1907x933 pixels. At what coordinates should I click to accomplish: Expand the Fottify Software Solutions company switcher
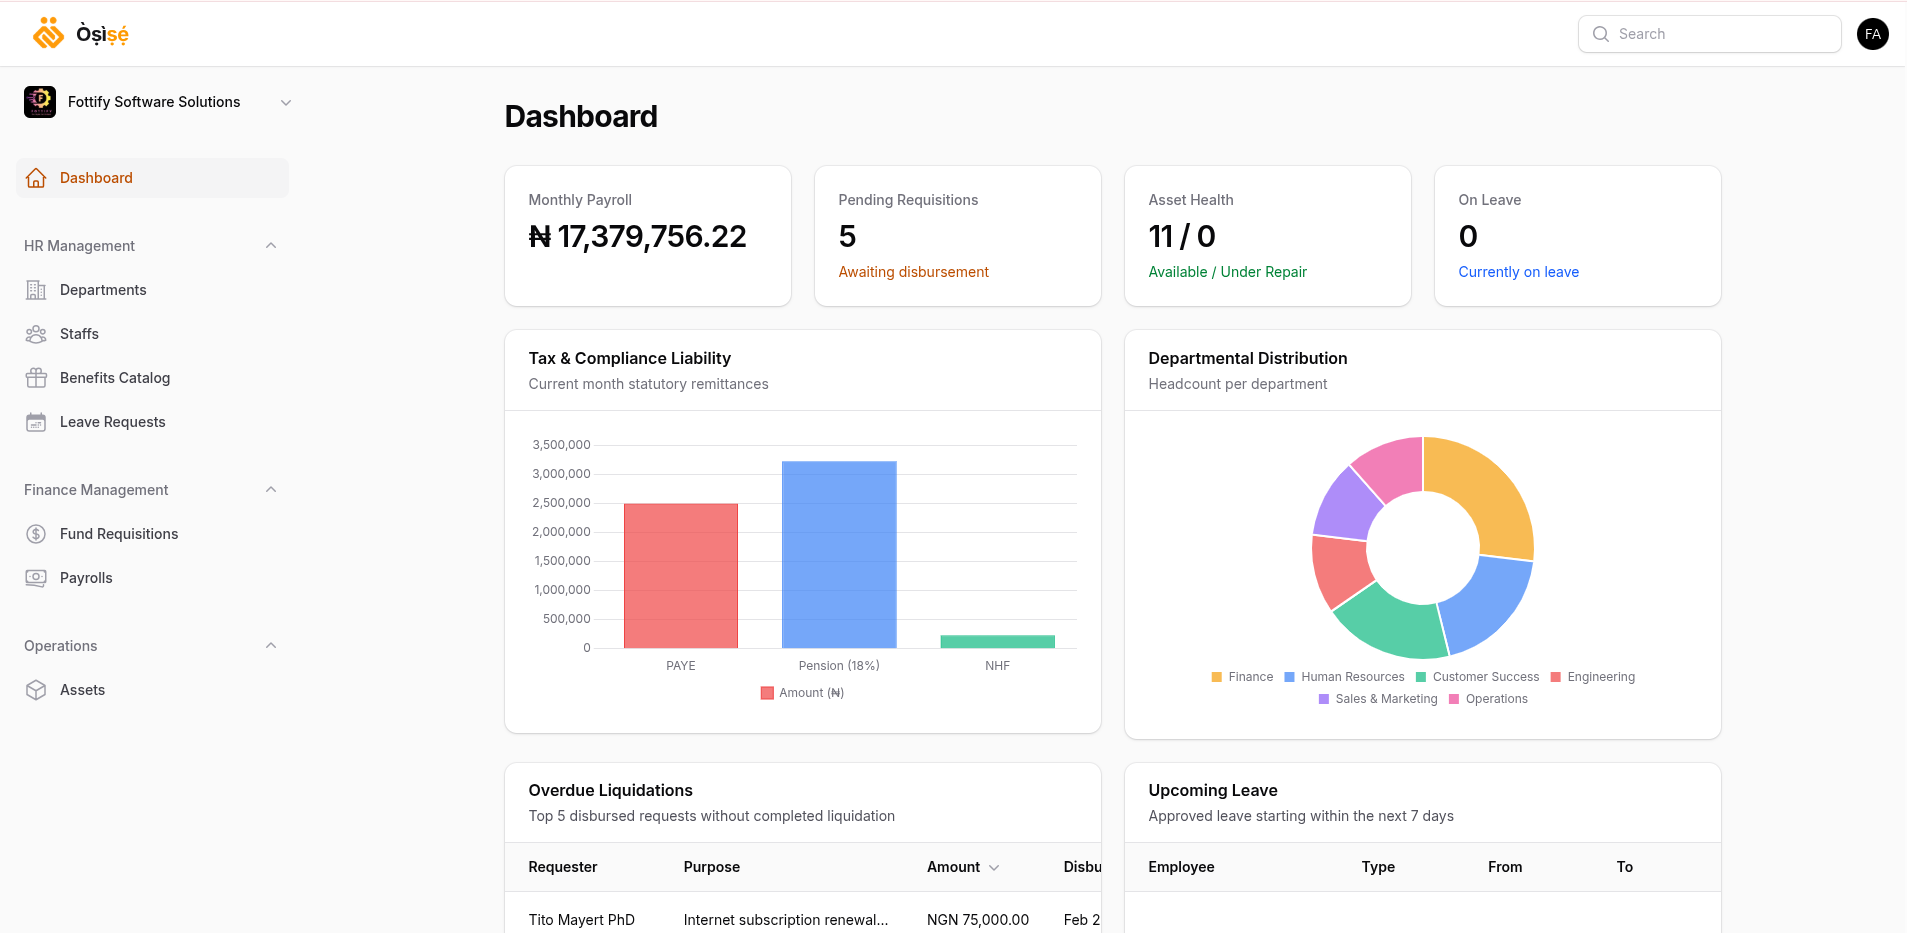285,101
